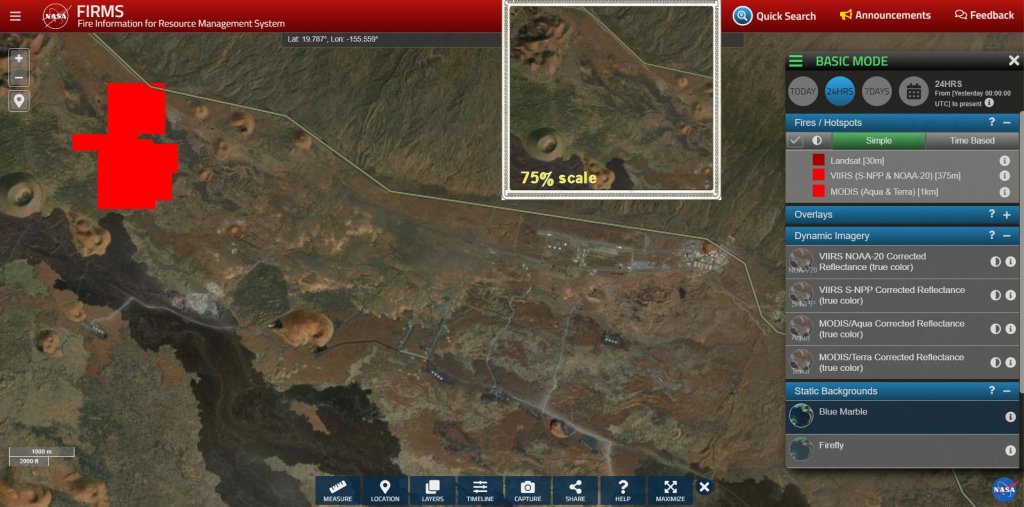Open Quick Search
This screenshot has height=507, width=1024.
click(x=775, y=16)
